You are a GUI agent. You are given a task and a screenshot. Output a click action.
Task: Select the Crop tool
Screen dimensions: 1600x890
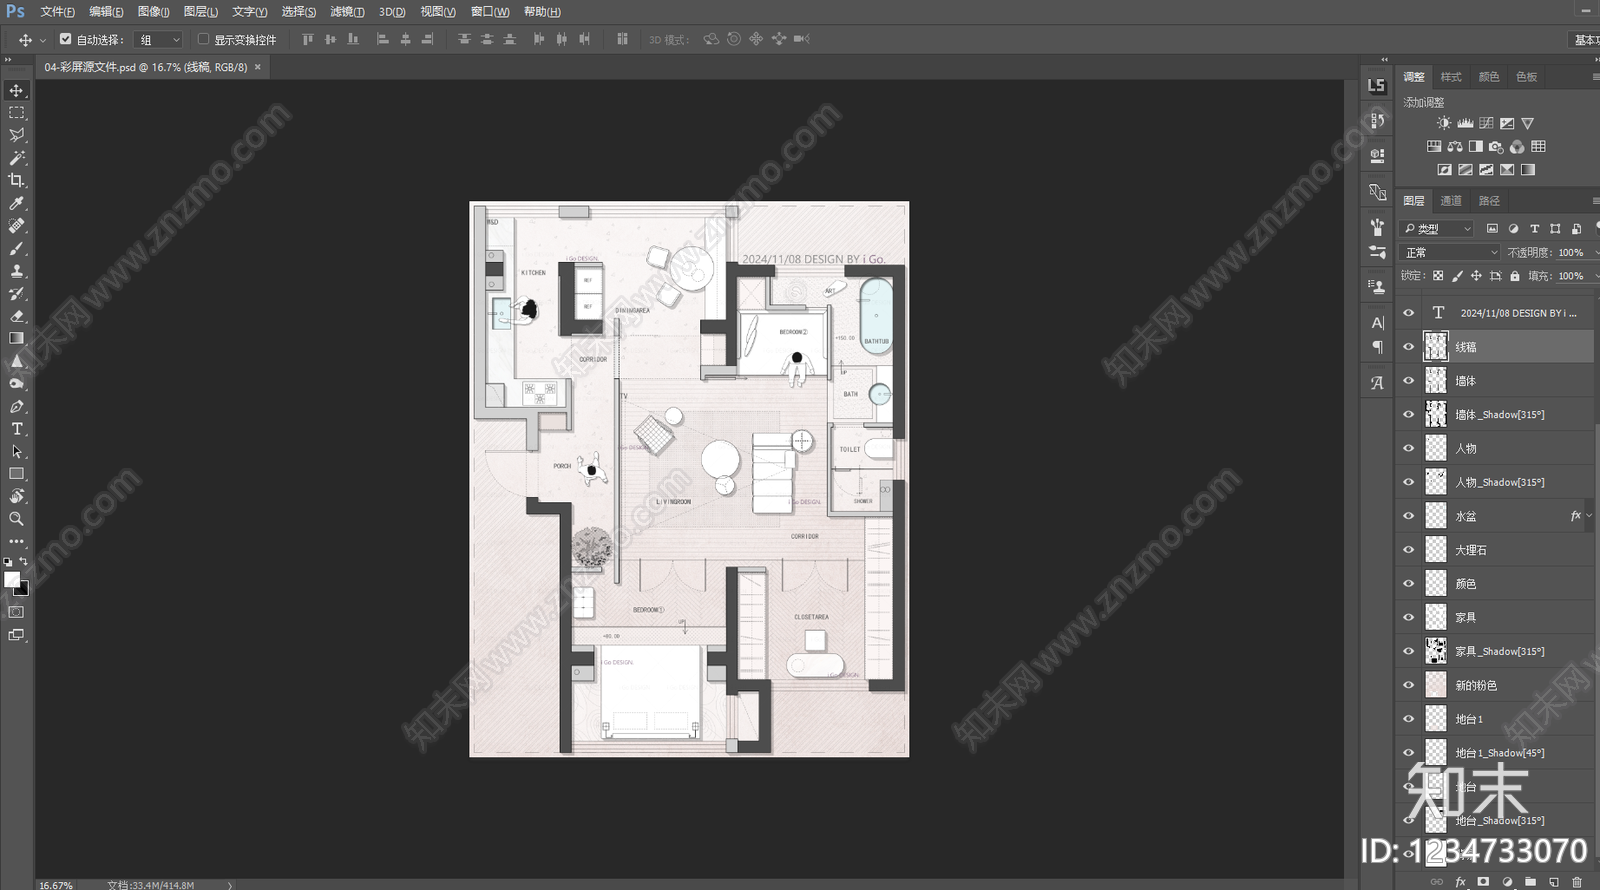[x=16, y=181]
